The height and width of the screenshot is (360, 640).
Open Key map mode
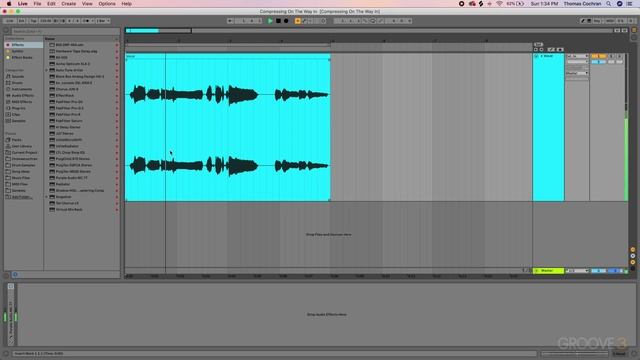597,21
